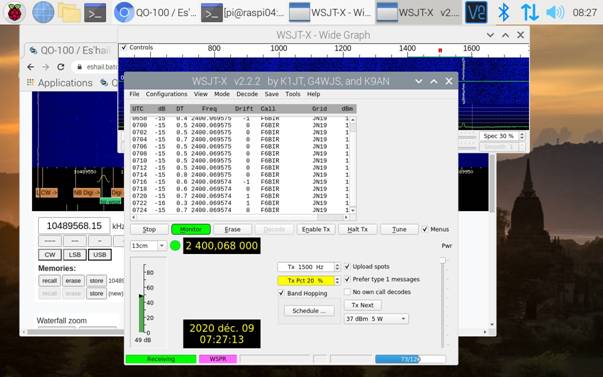The width and height of the screenshot is (603, 377).
Task: Enable No own call decodes
Action: point(347,292)
